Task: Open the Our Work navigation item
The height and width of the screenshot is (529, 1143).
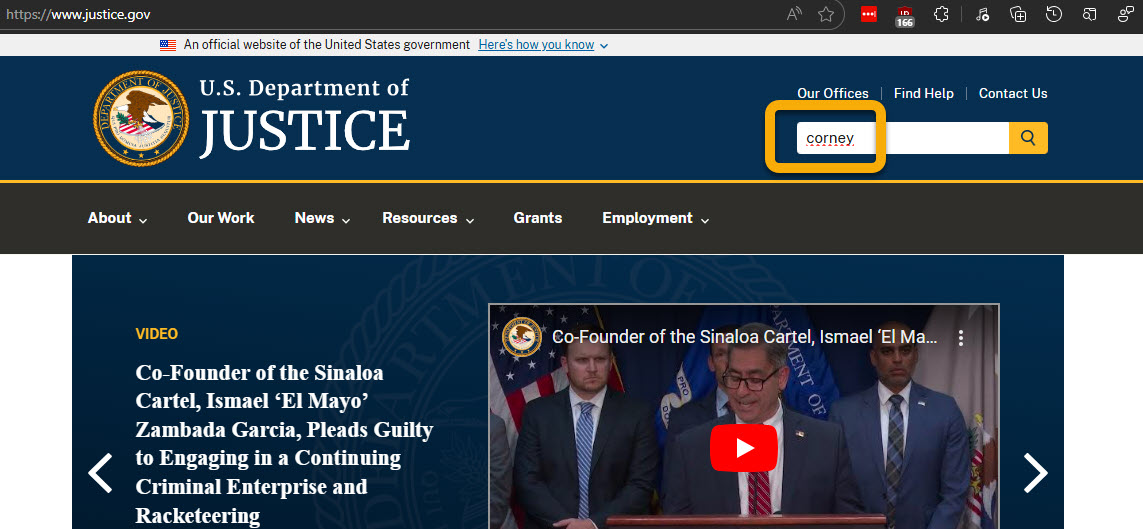Action: click(221, 218)
